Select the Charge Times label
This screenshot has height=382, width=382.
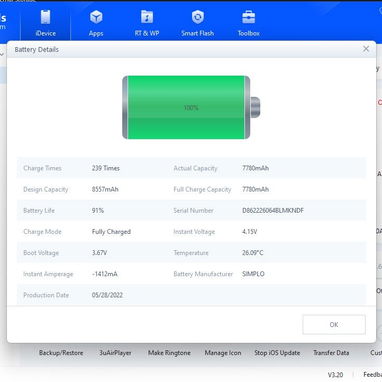[42, 168]
